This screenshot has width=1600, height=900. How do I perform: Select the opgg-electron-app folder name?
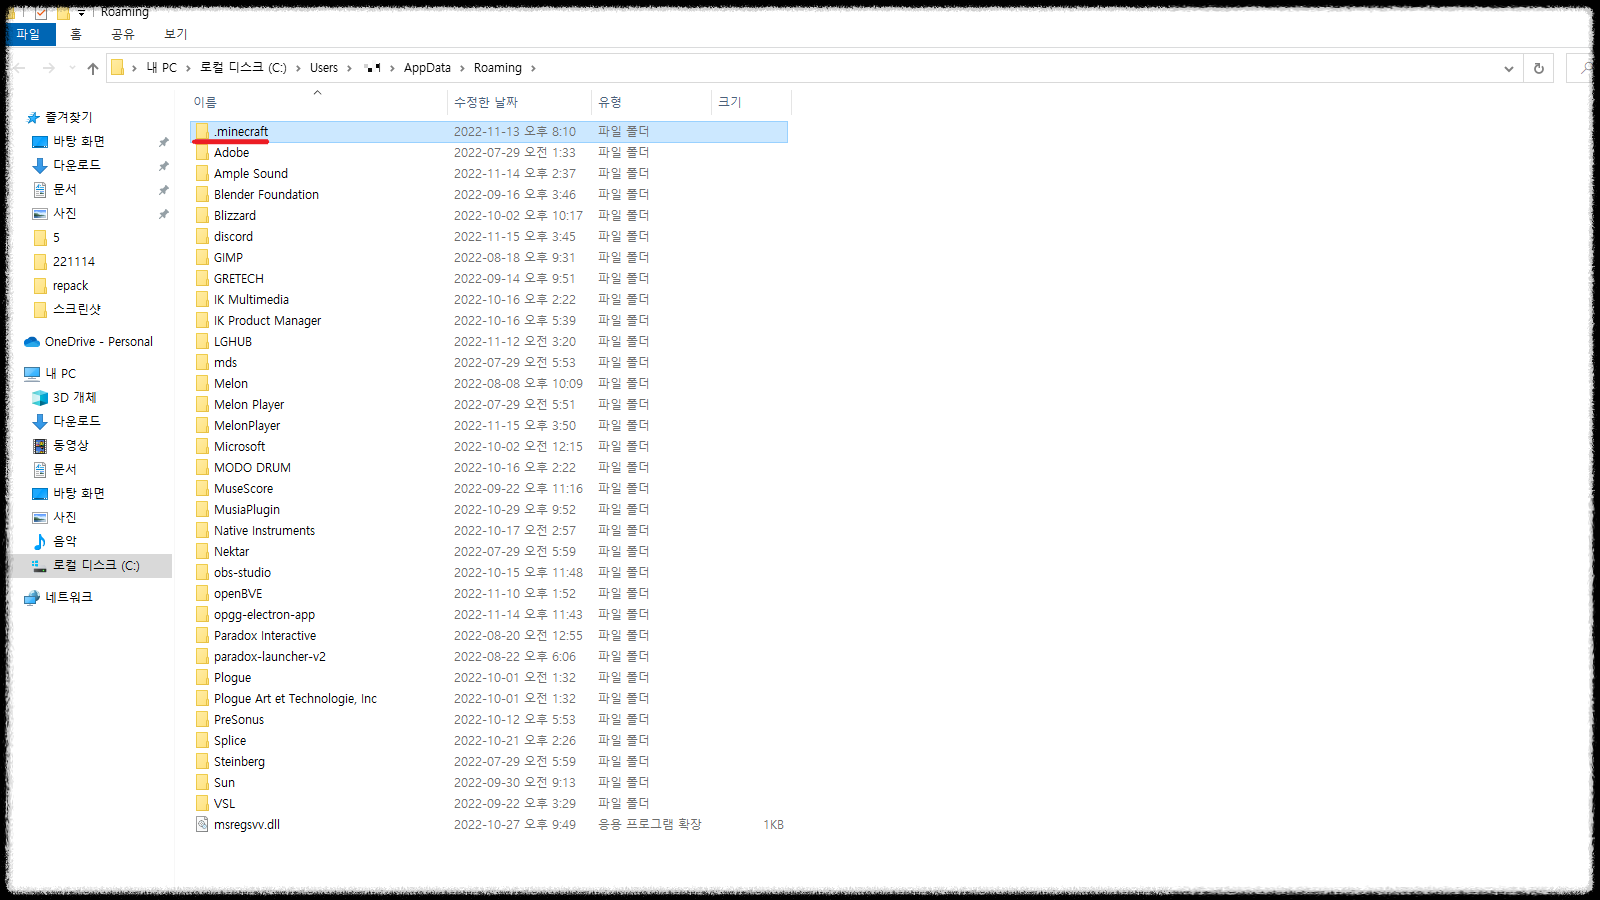(264, 614)
